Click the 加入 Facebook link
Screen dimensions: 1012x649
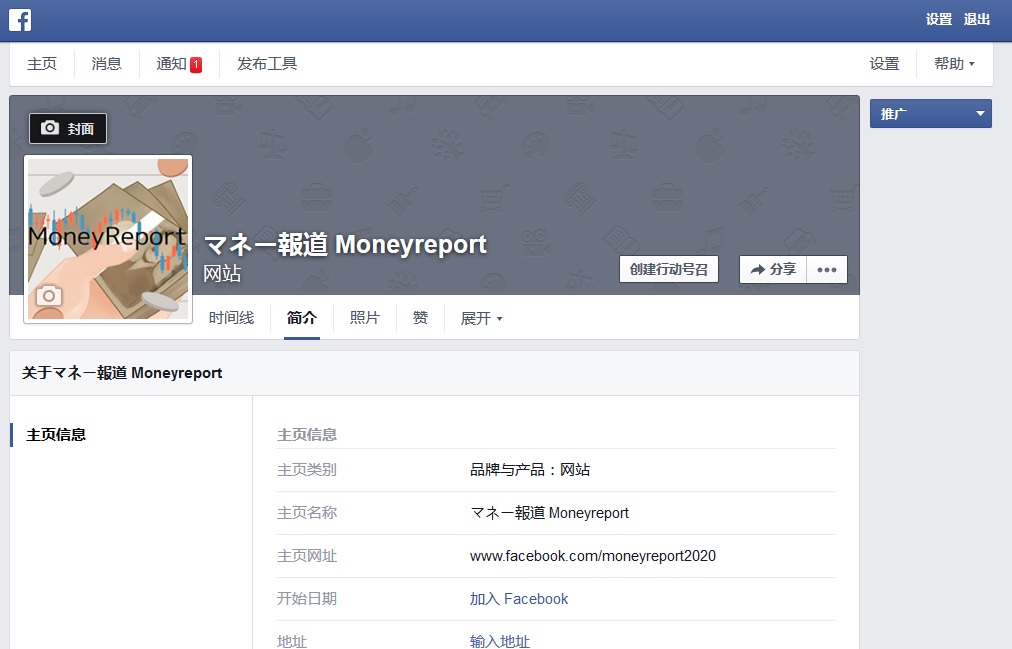519,599
